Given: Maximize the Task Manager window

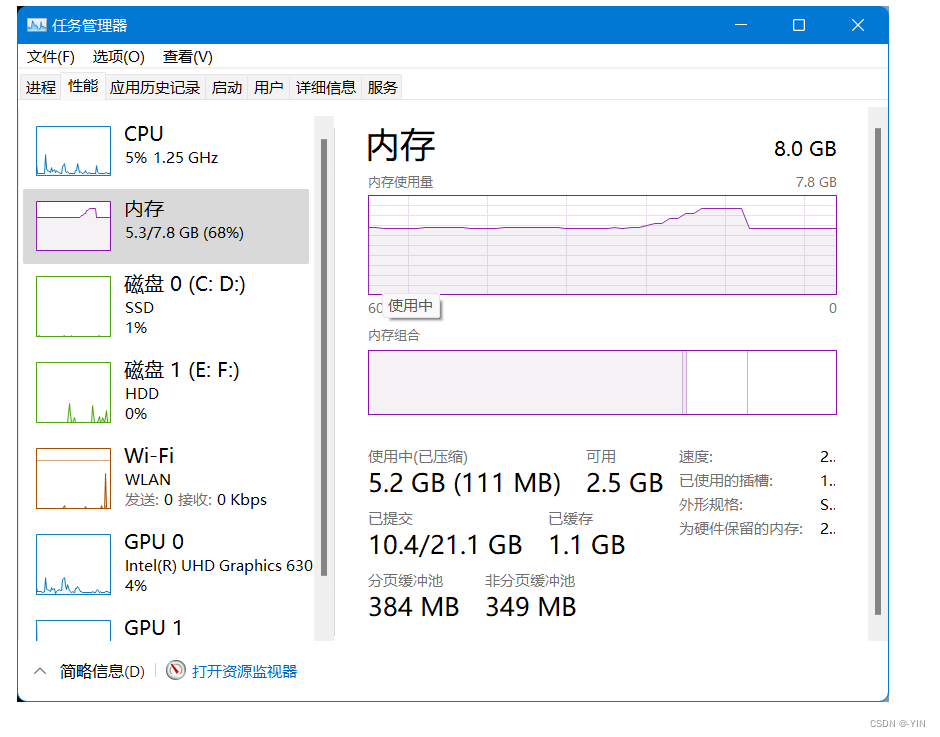Looking at the screenshot, I should [799, 25].
